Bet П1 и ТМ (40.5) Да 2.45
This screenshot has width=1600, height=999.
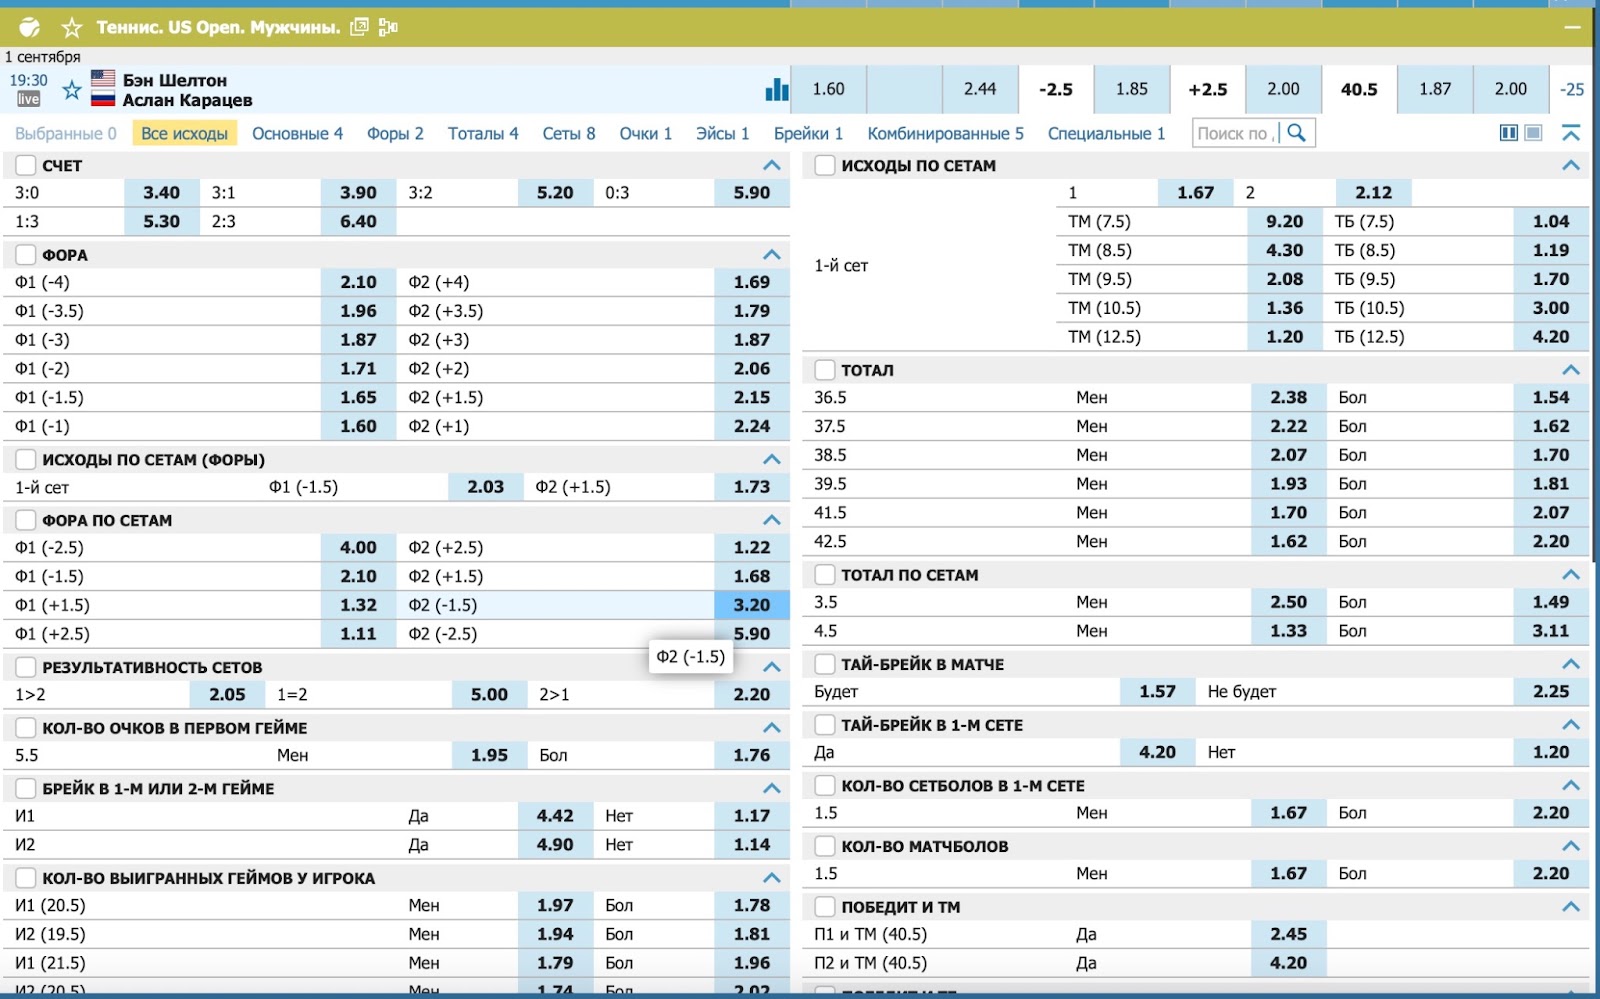[x=1288, y=934]
